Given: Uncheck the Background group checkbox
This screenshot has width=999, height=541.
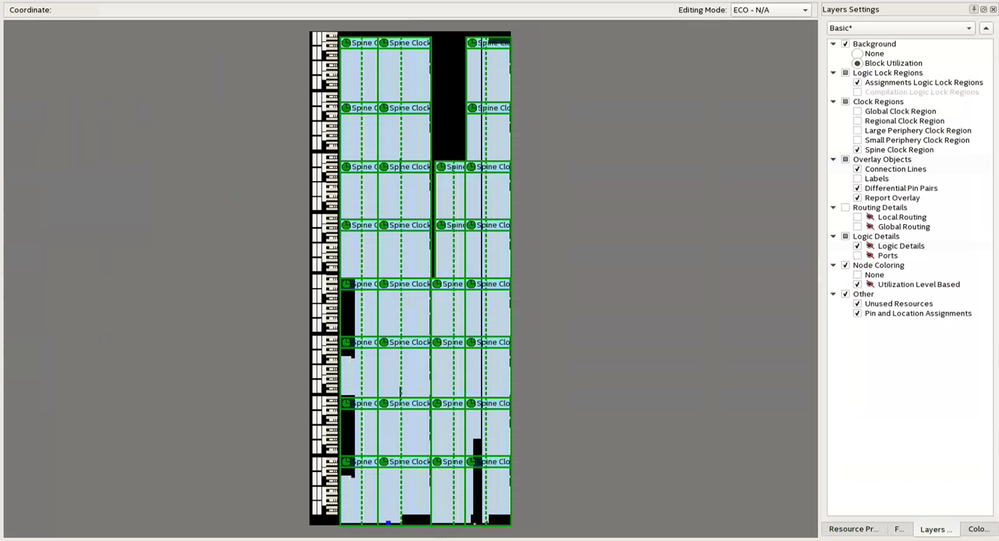Looking at the screenshot, I should pos(845,44).
